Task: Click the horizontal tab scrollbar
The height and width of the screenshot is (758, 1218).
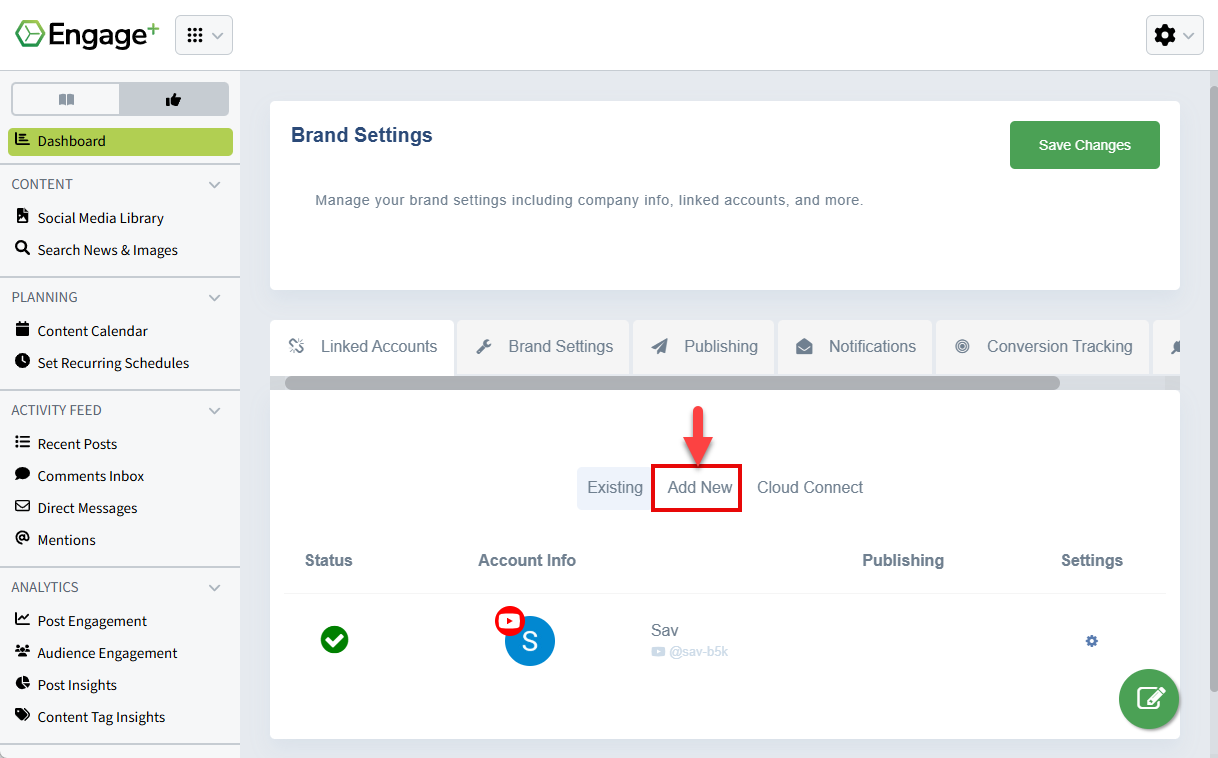Action: tap(672, 383)
